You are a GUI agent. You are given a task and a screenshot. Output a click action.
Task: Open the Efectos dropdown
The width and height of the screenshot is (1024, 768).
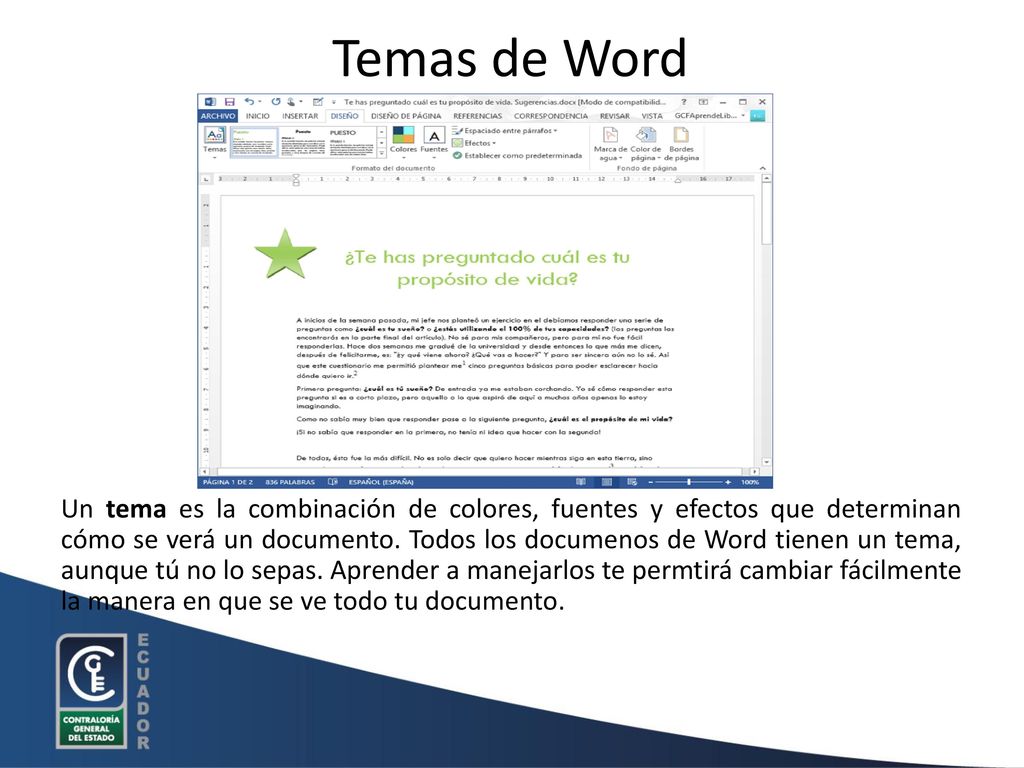[x=475, y=143]
